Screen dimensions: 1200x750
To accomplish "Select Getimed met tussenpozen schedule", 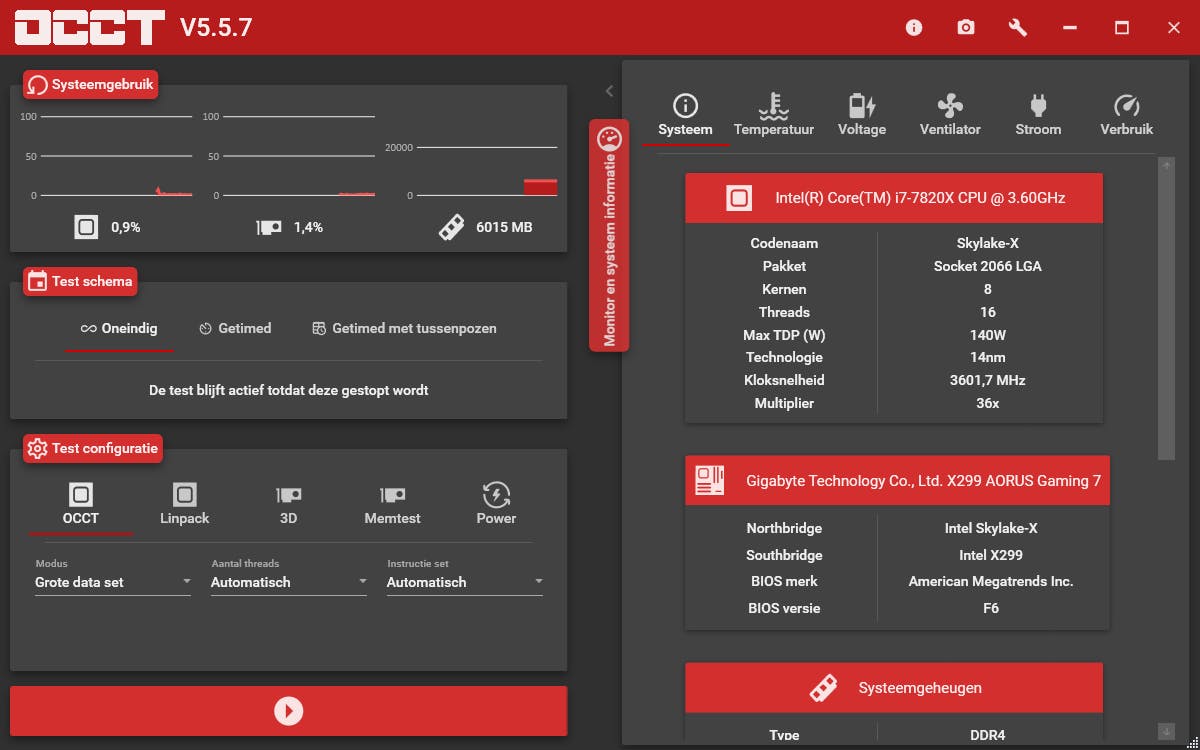I will [x=403, y=328].
